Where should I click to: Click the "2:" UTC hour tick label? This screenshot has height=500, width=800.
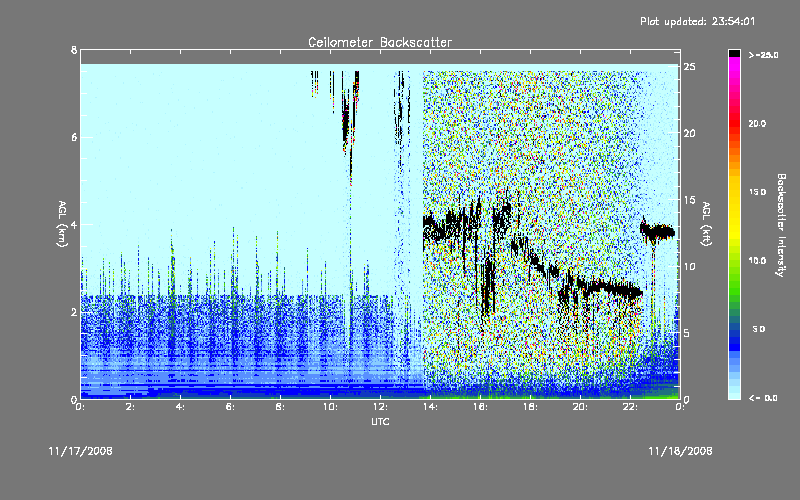coord(131,407)
